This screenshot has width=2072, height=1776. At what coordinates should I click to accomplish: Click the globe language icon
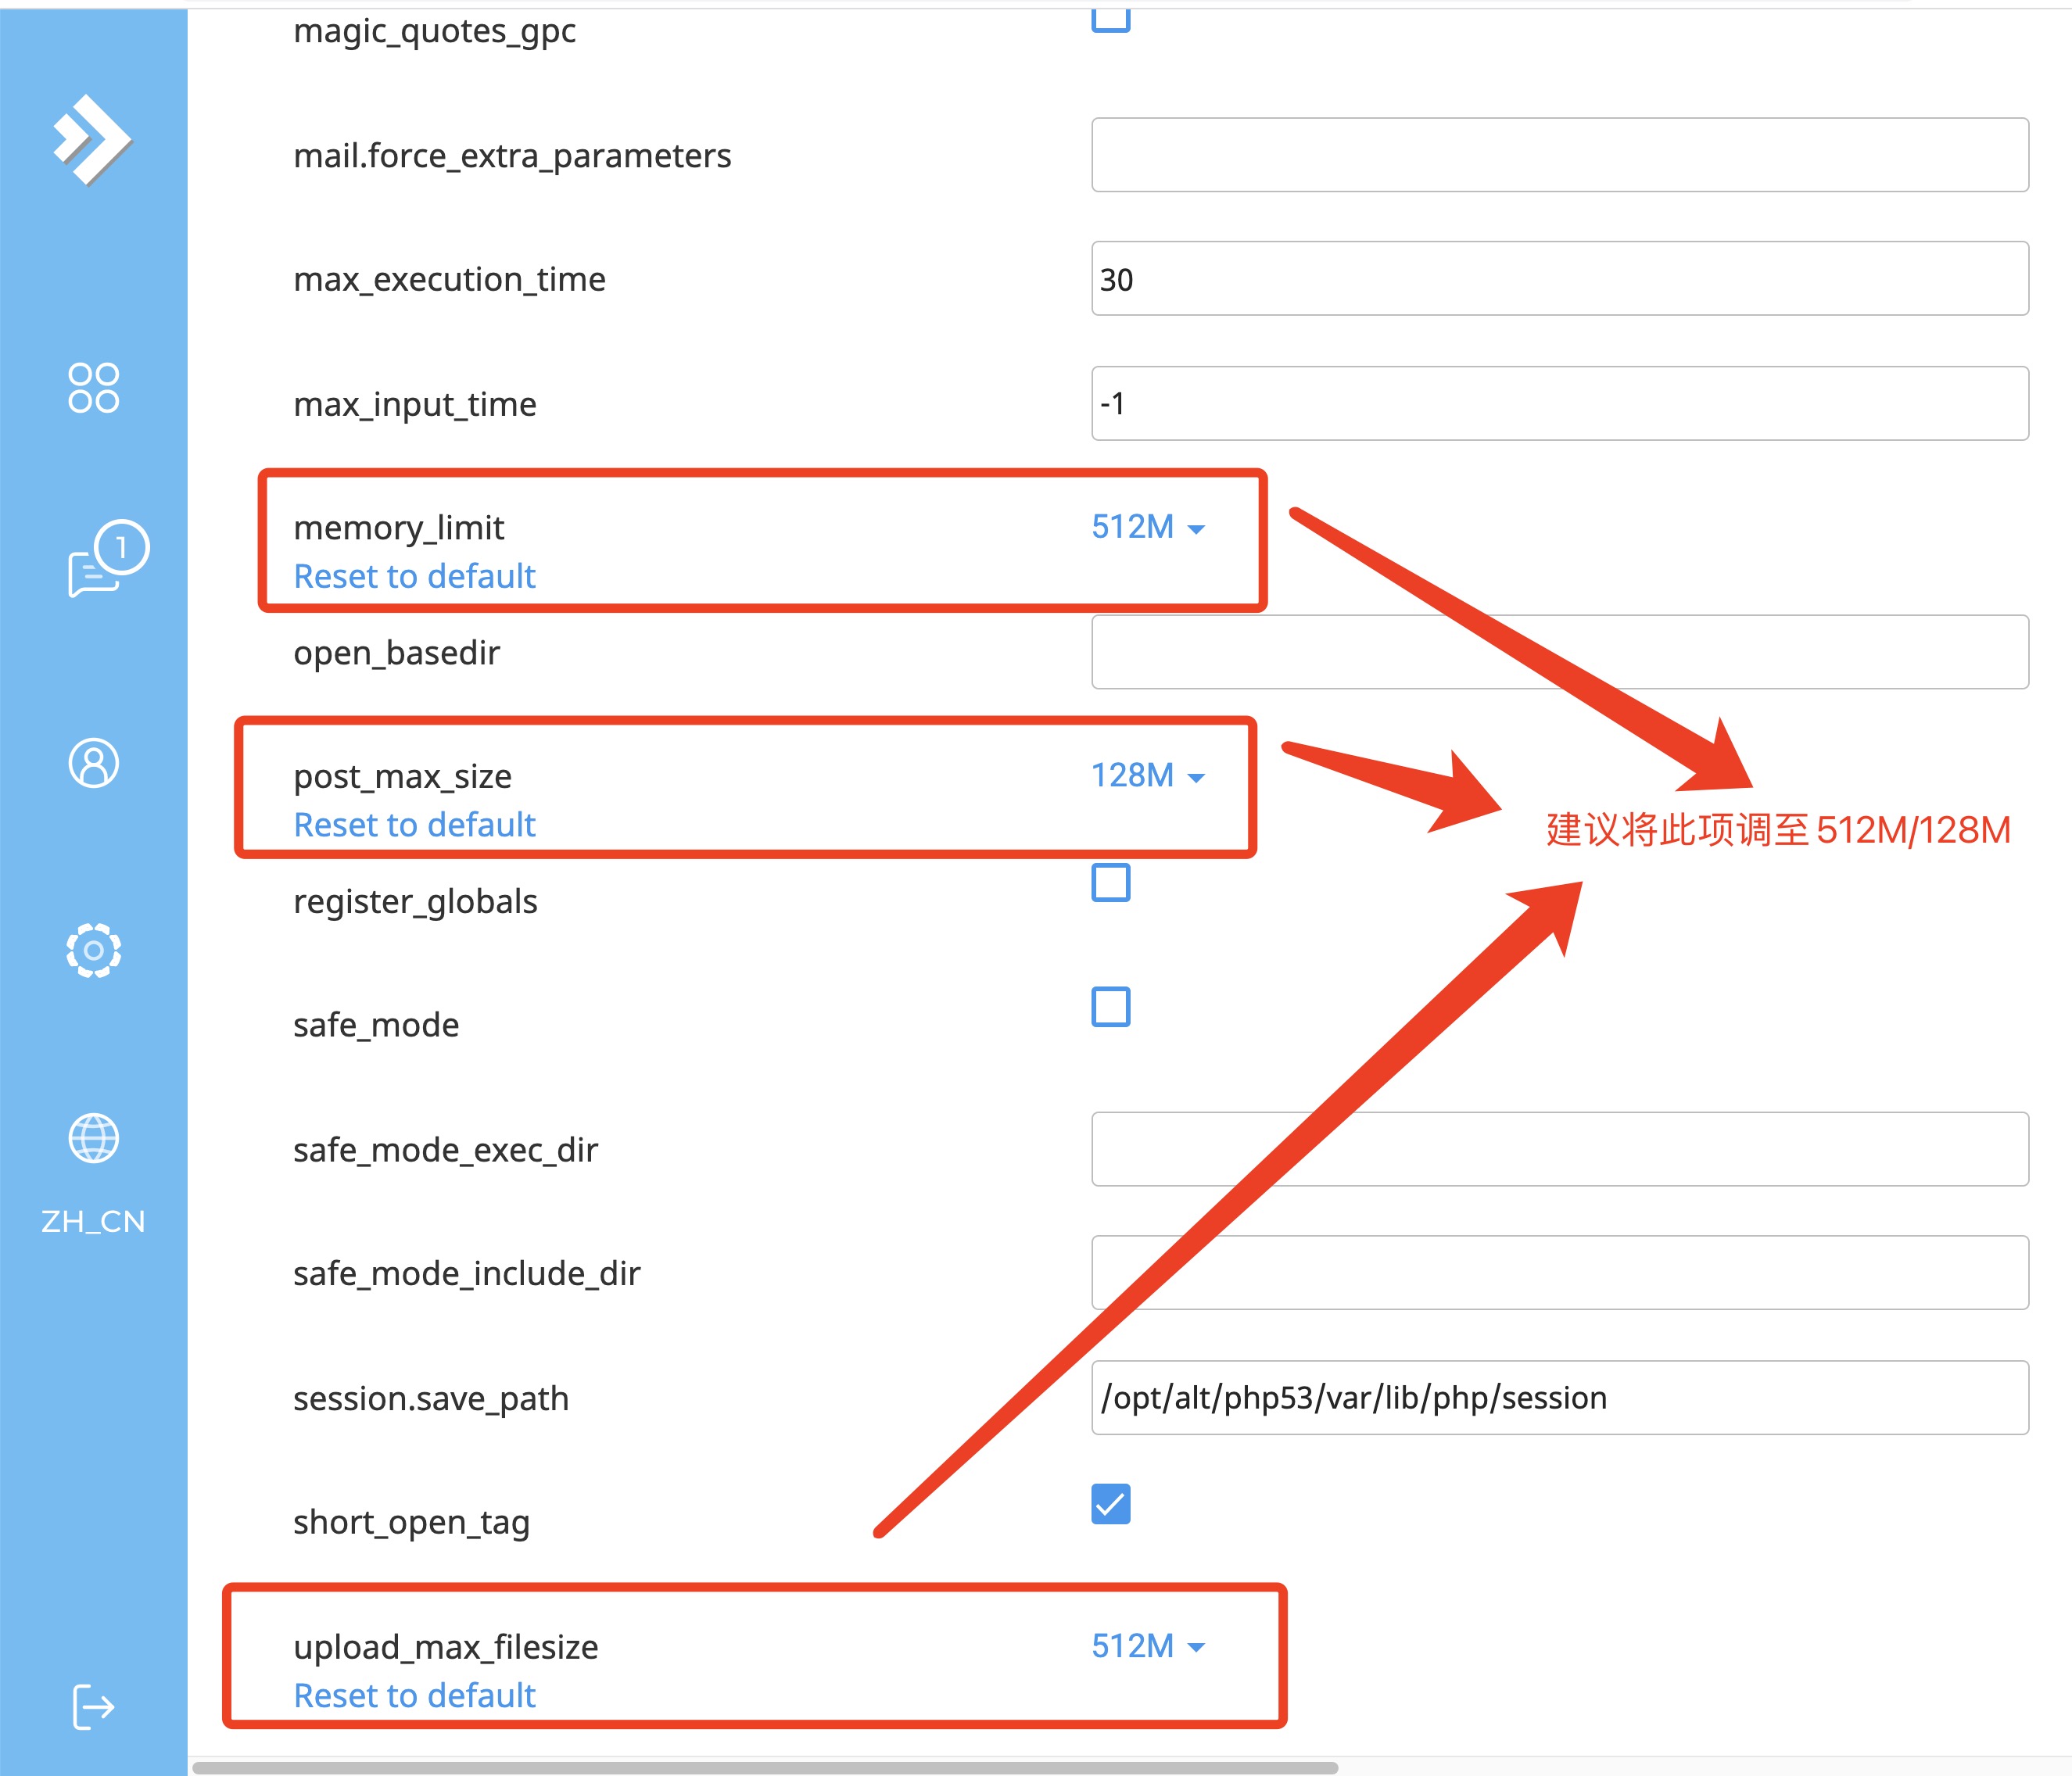[93, 1138]
